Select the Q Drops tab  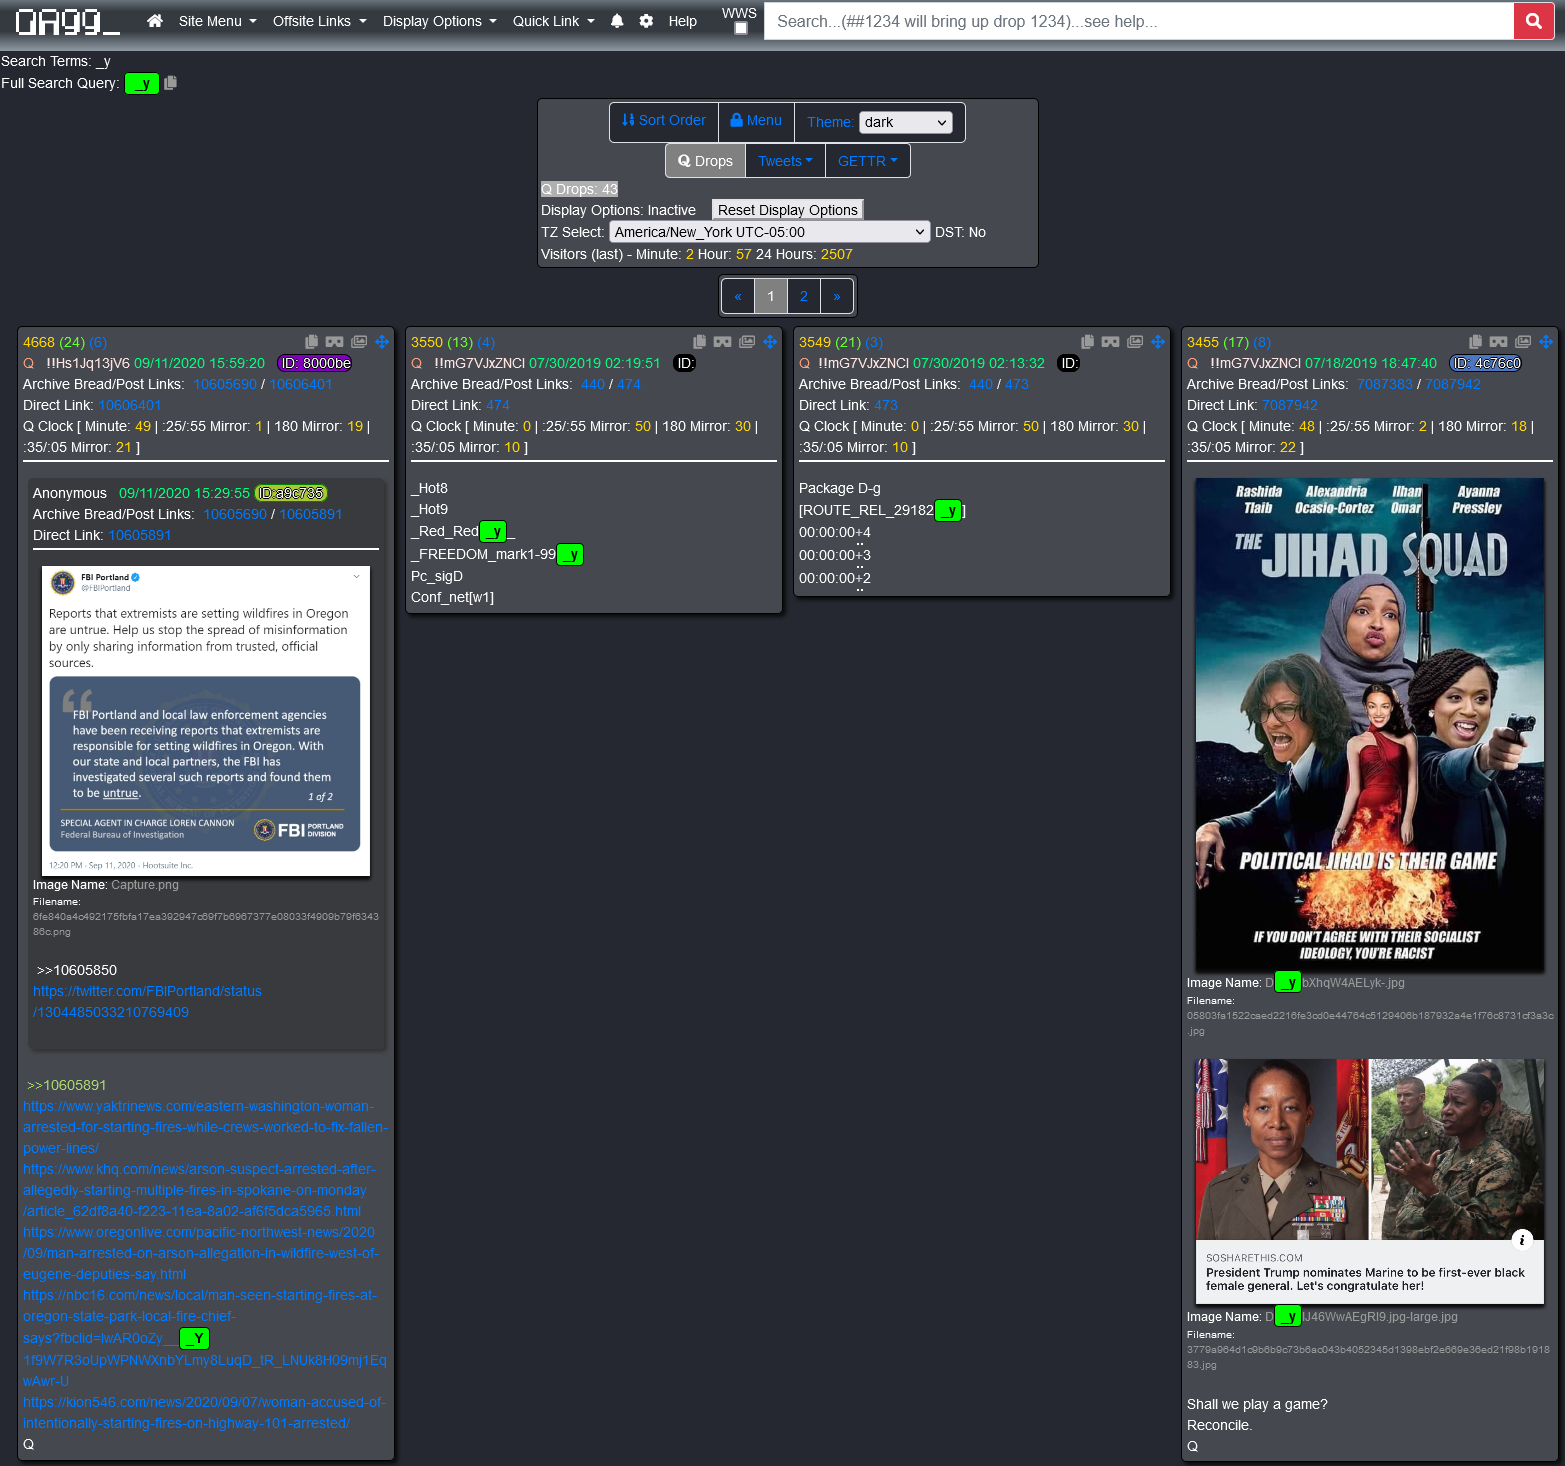coord(705,161)
